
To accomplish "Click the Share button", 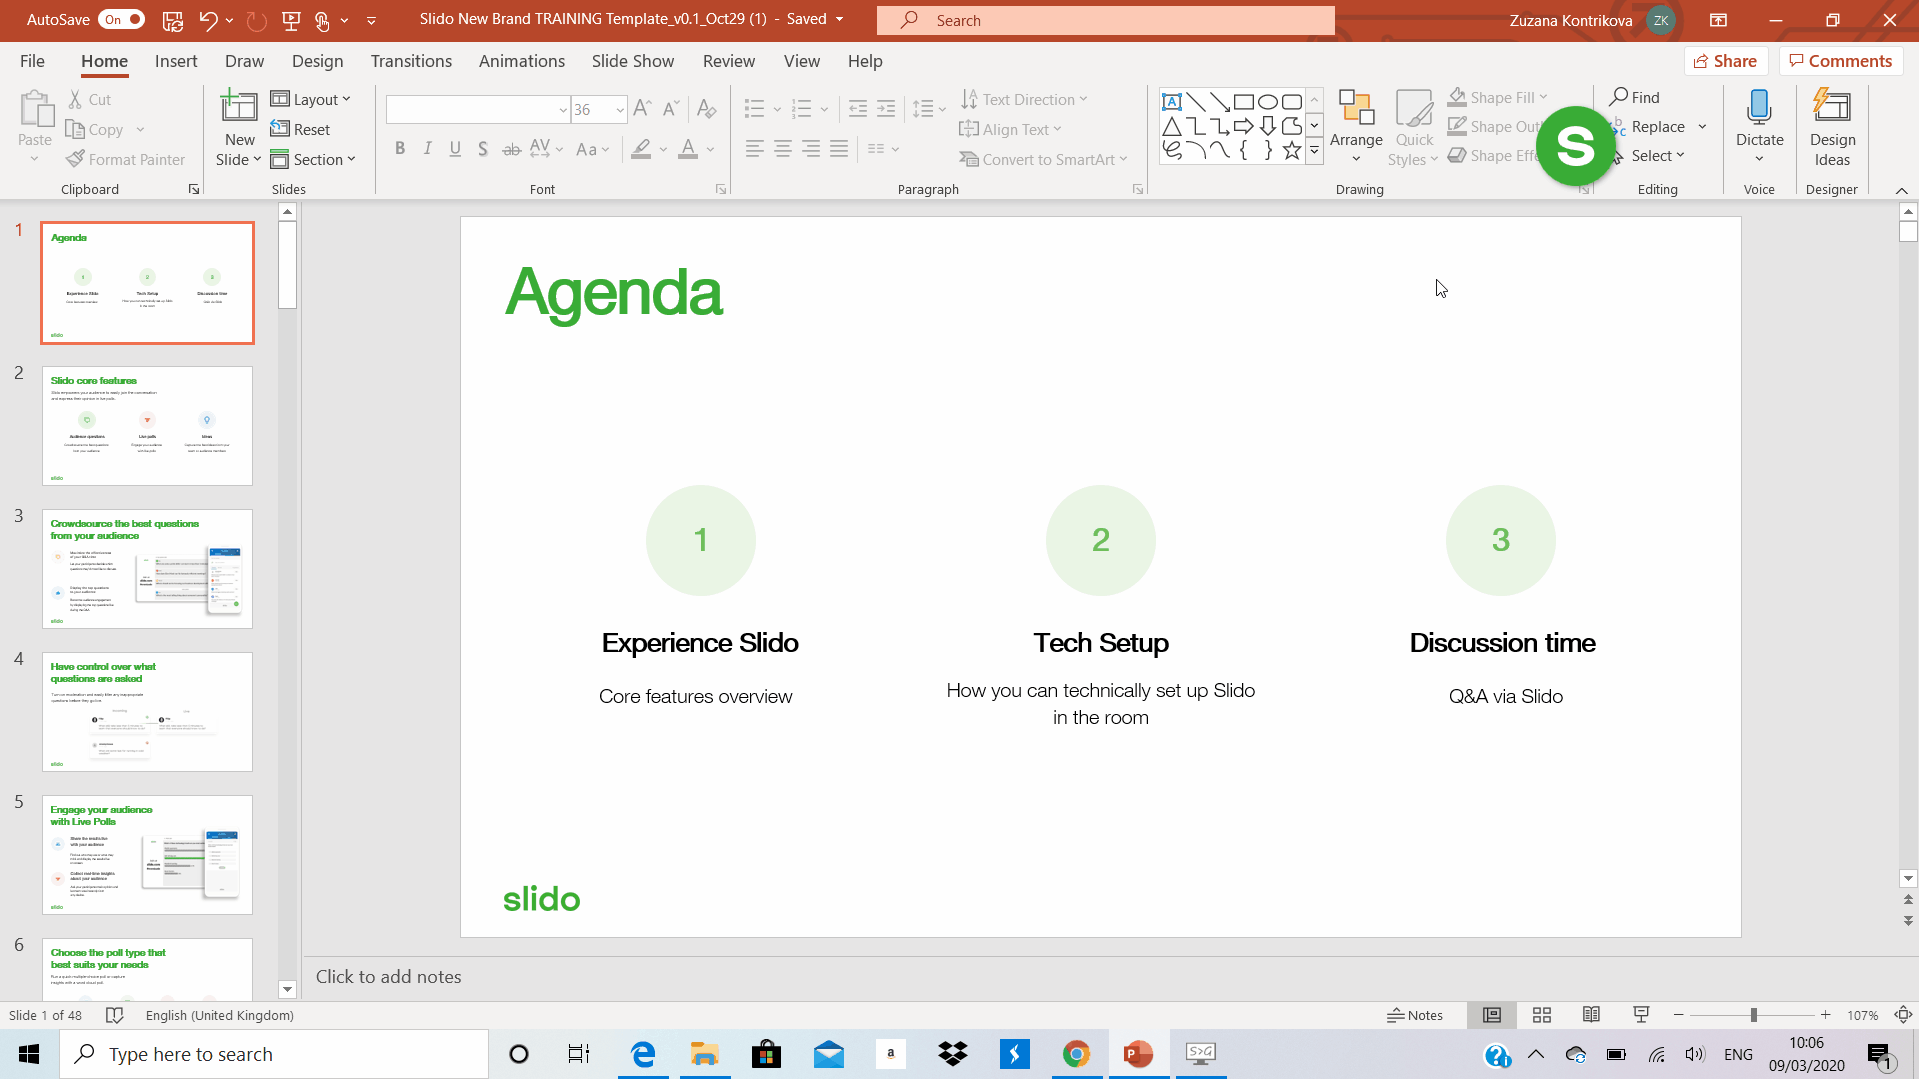I will click(x=1726, y=61).
